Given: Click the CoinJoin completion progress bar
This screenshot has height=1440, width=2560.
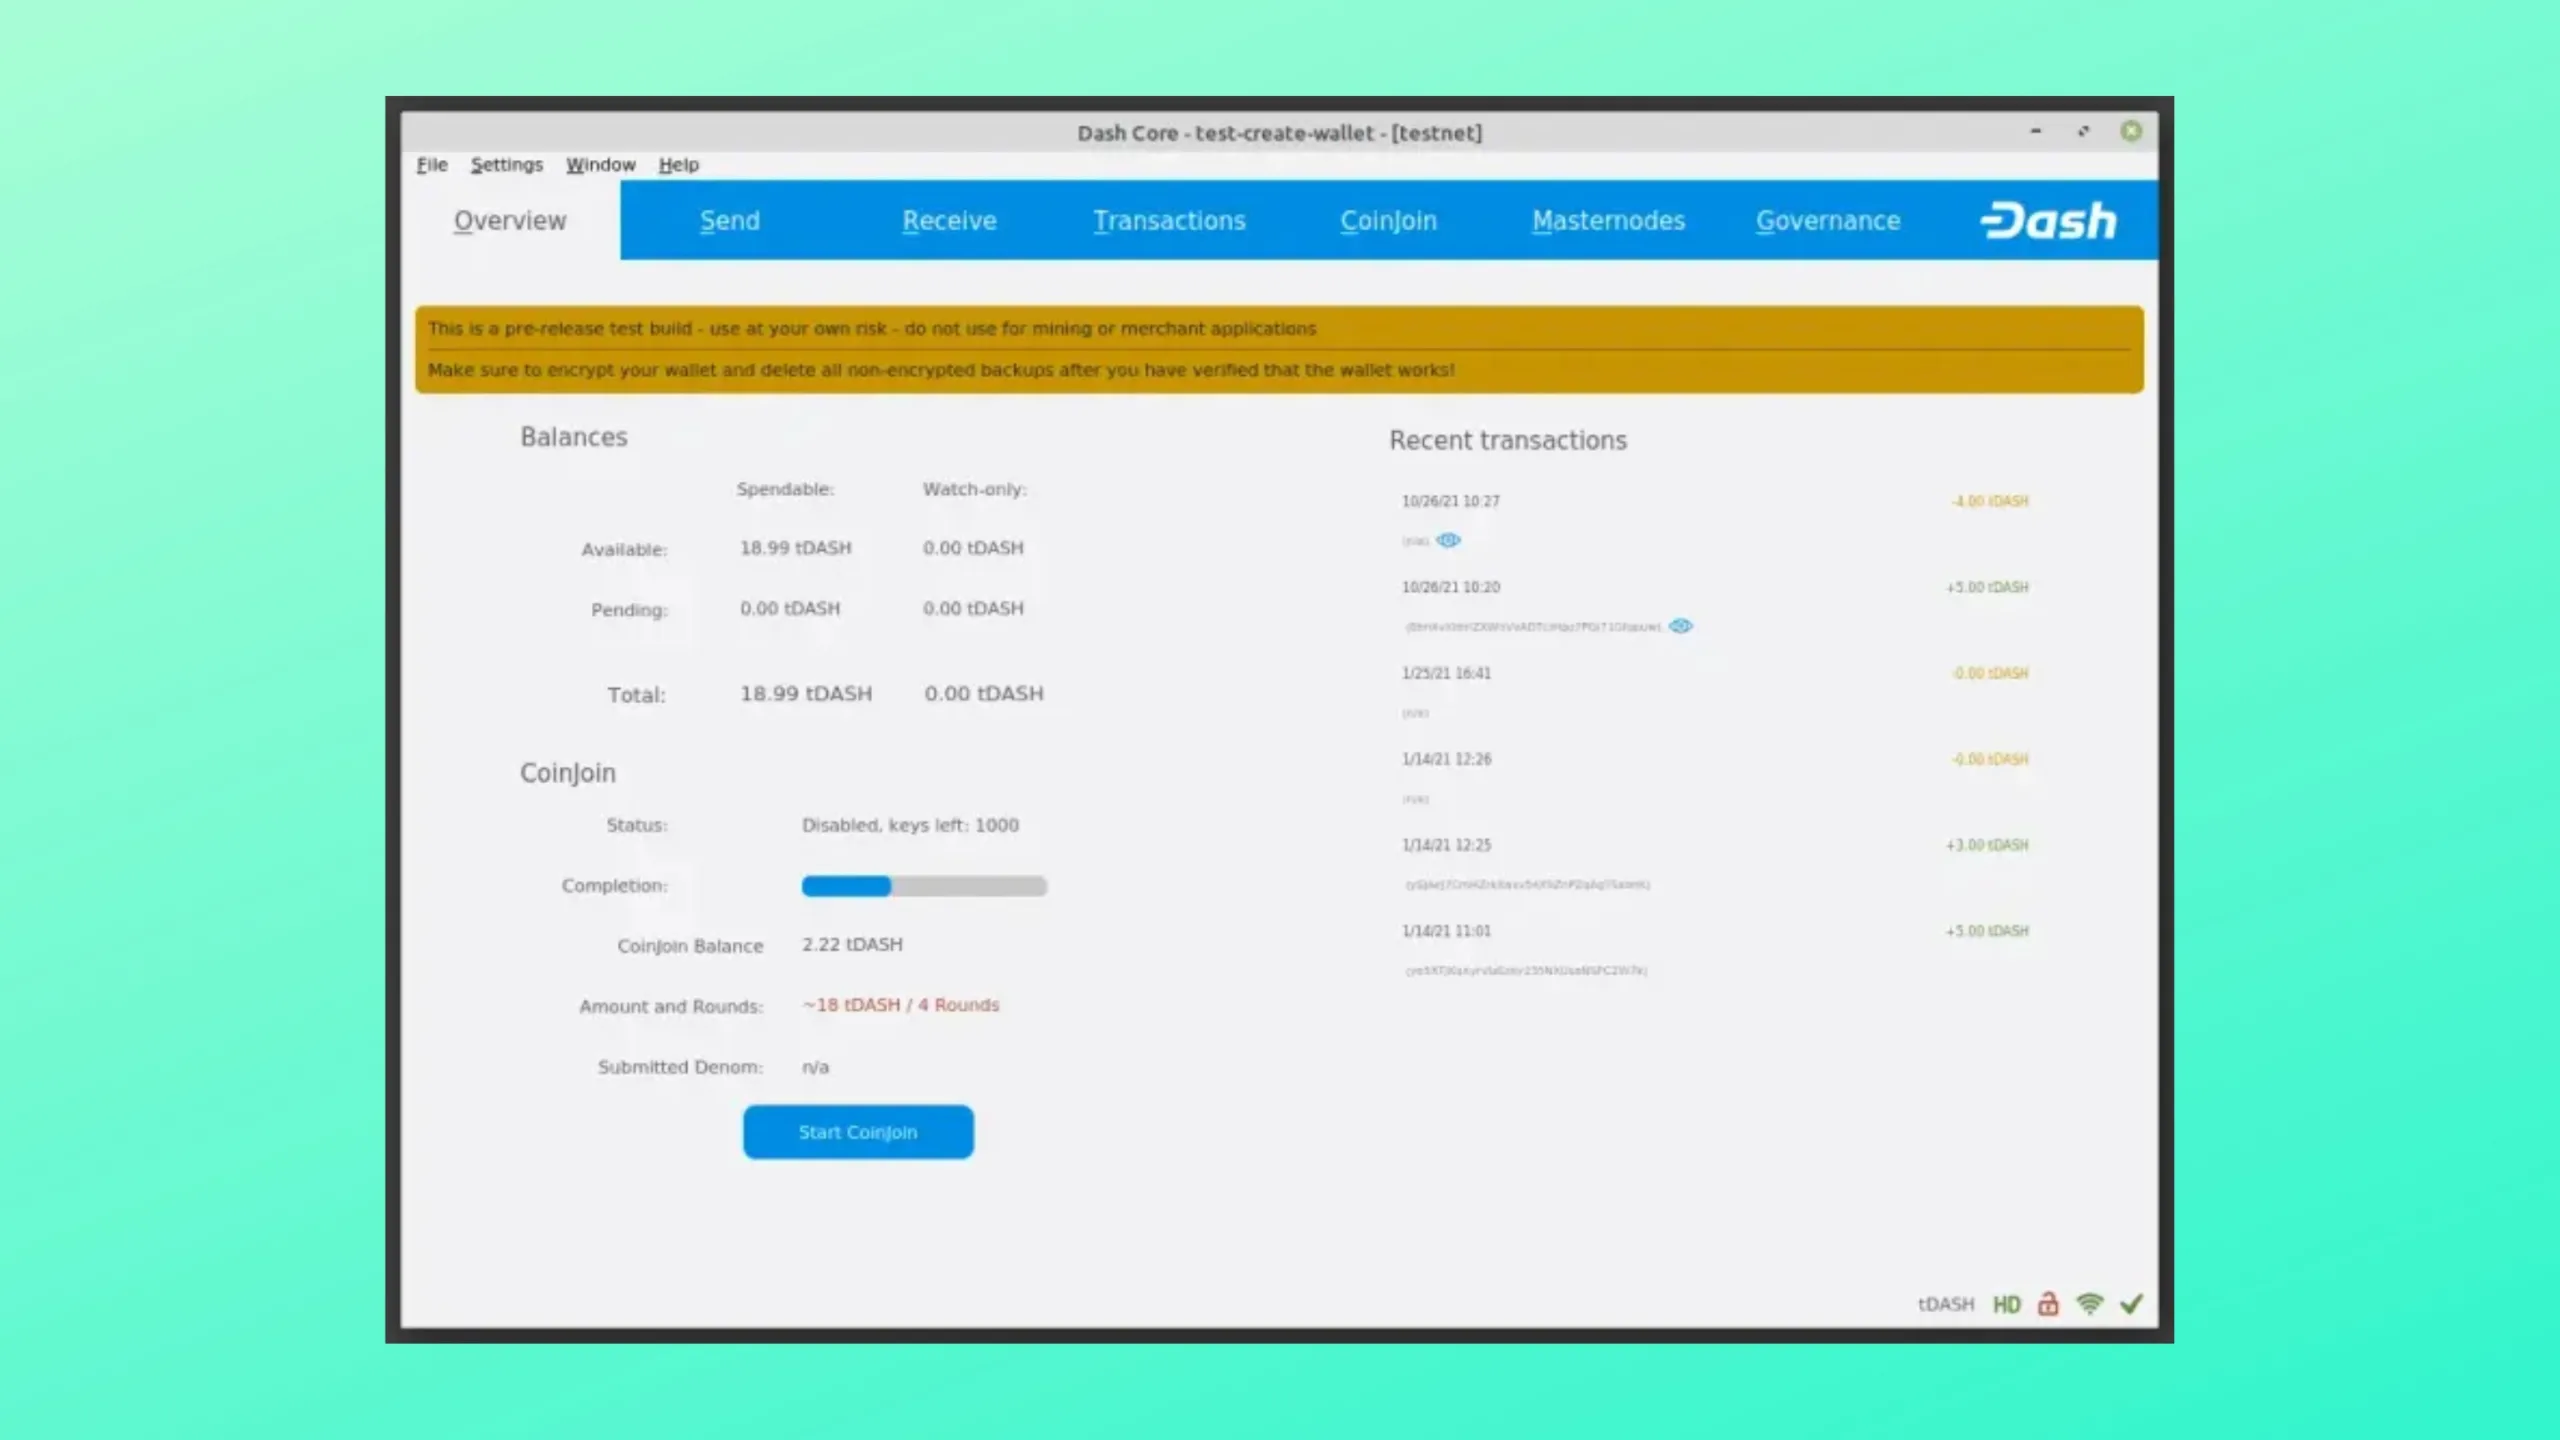Looking at the screenshot, I should tap(924, 886).
